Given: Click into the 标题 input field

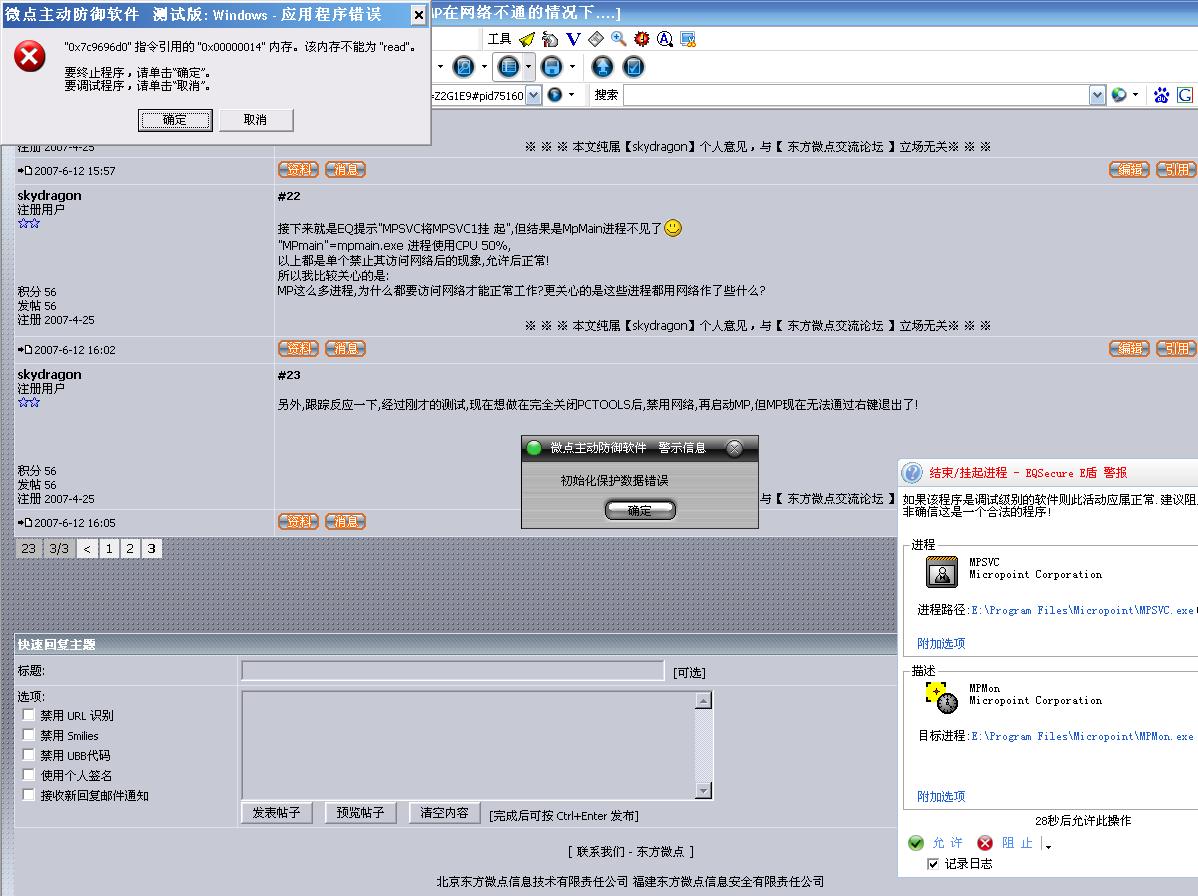Looking at the screenshot, I should point(453,671).
